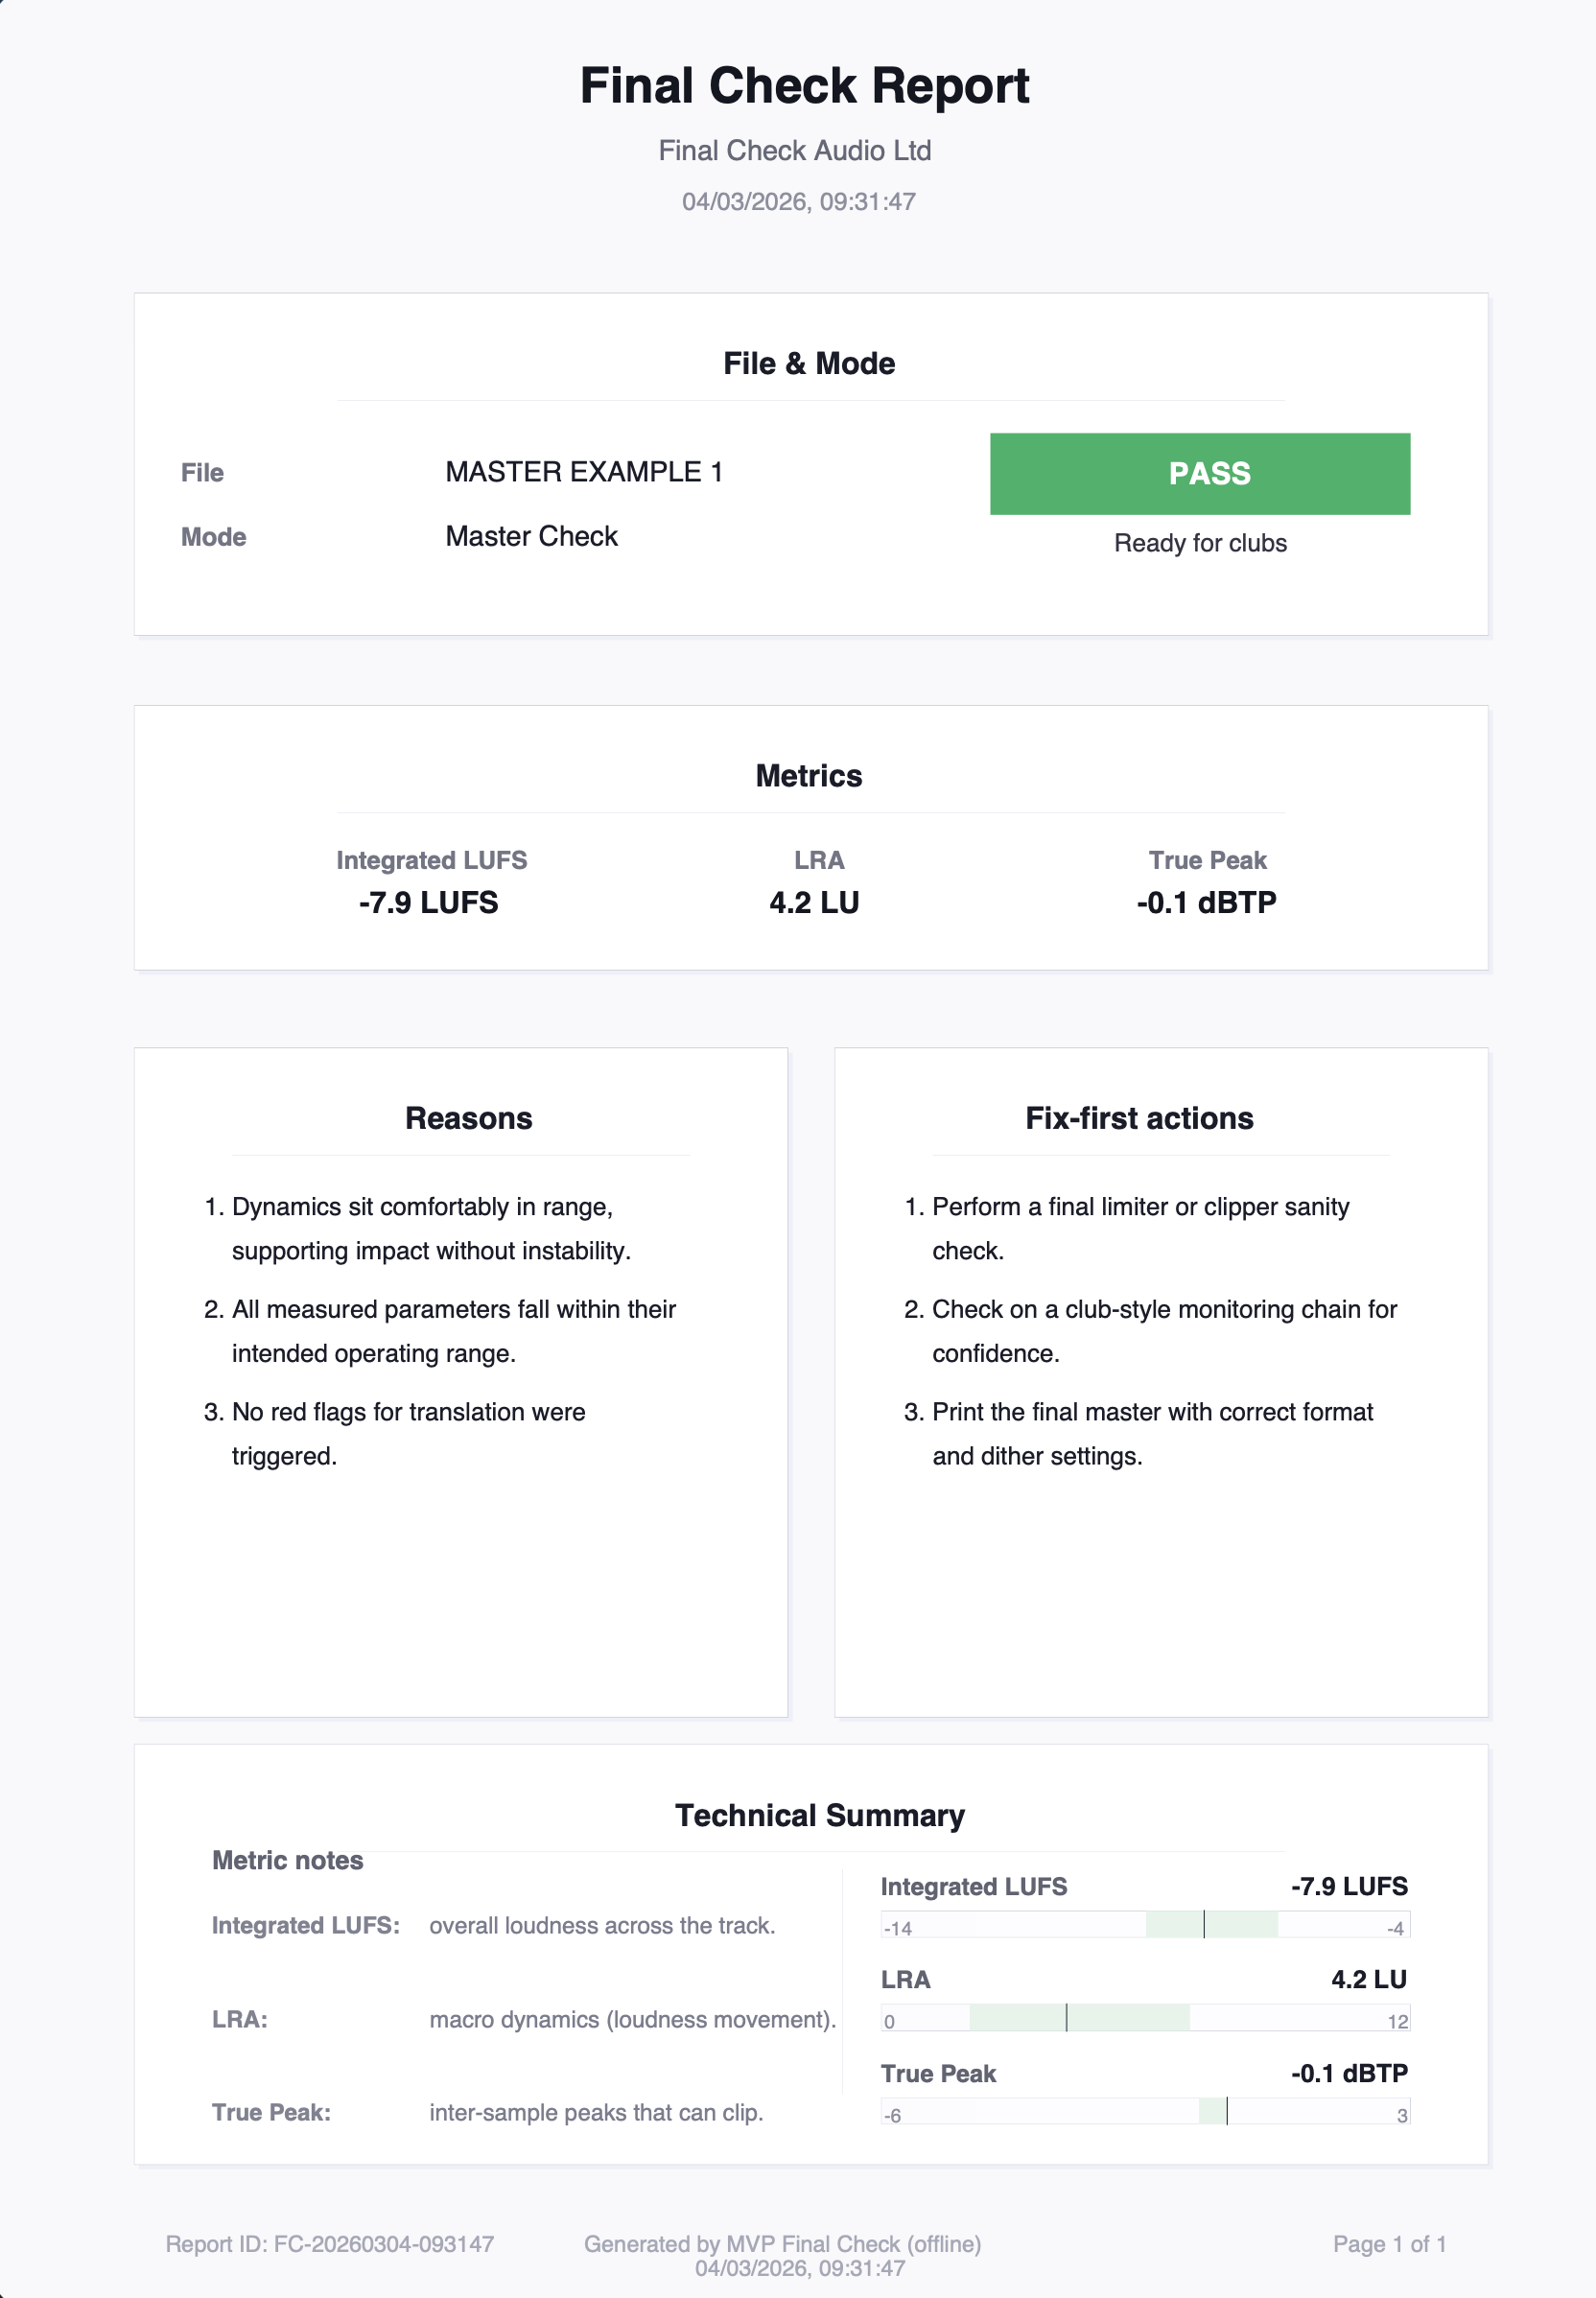Click the Ready for clubs status text
Viewport: 1596px width, 2298px height.
click(1199, 543)
